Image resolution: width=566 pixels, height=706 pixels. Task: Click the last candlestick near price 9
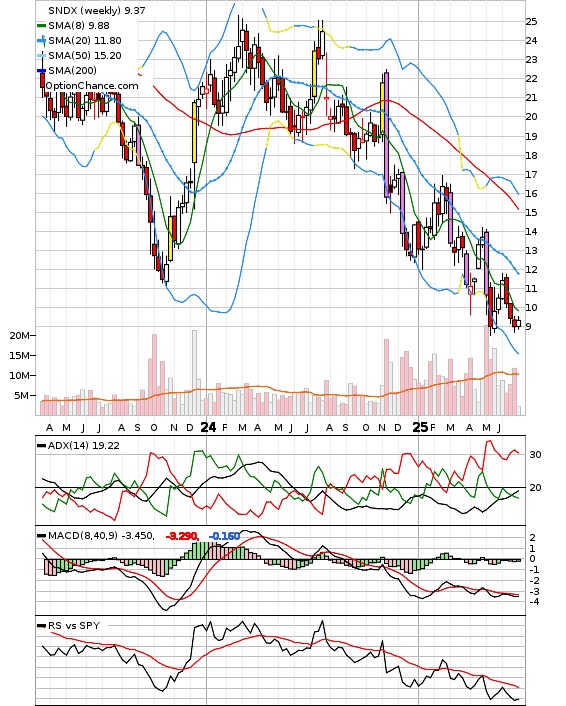tap(518, 323)
